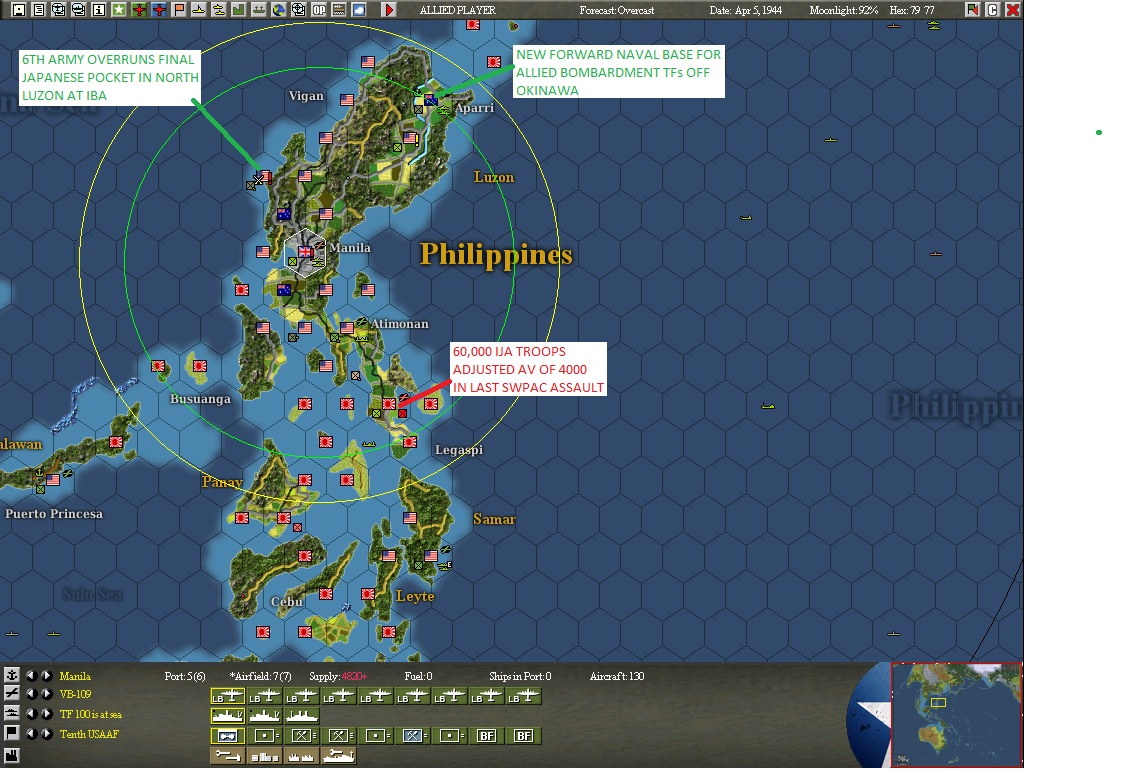Click the green factory-shaped toolbar icon
The width and height of the screenshot is (1137, 774).
point(239,10)
